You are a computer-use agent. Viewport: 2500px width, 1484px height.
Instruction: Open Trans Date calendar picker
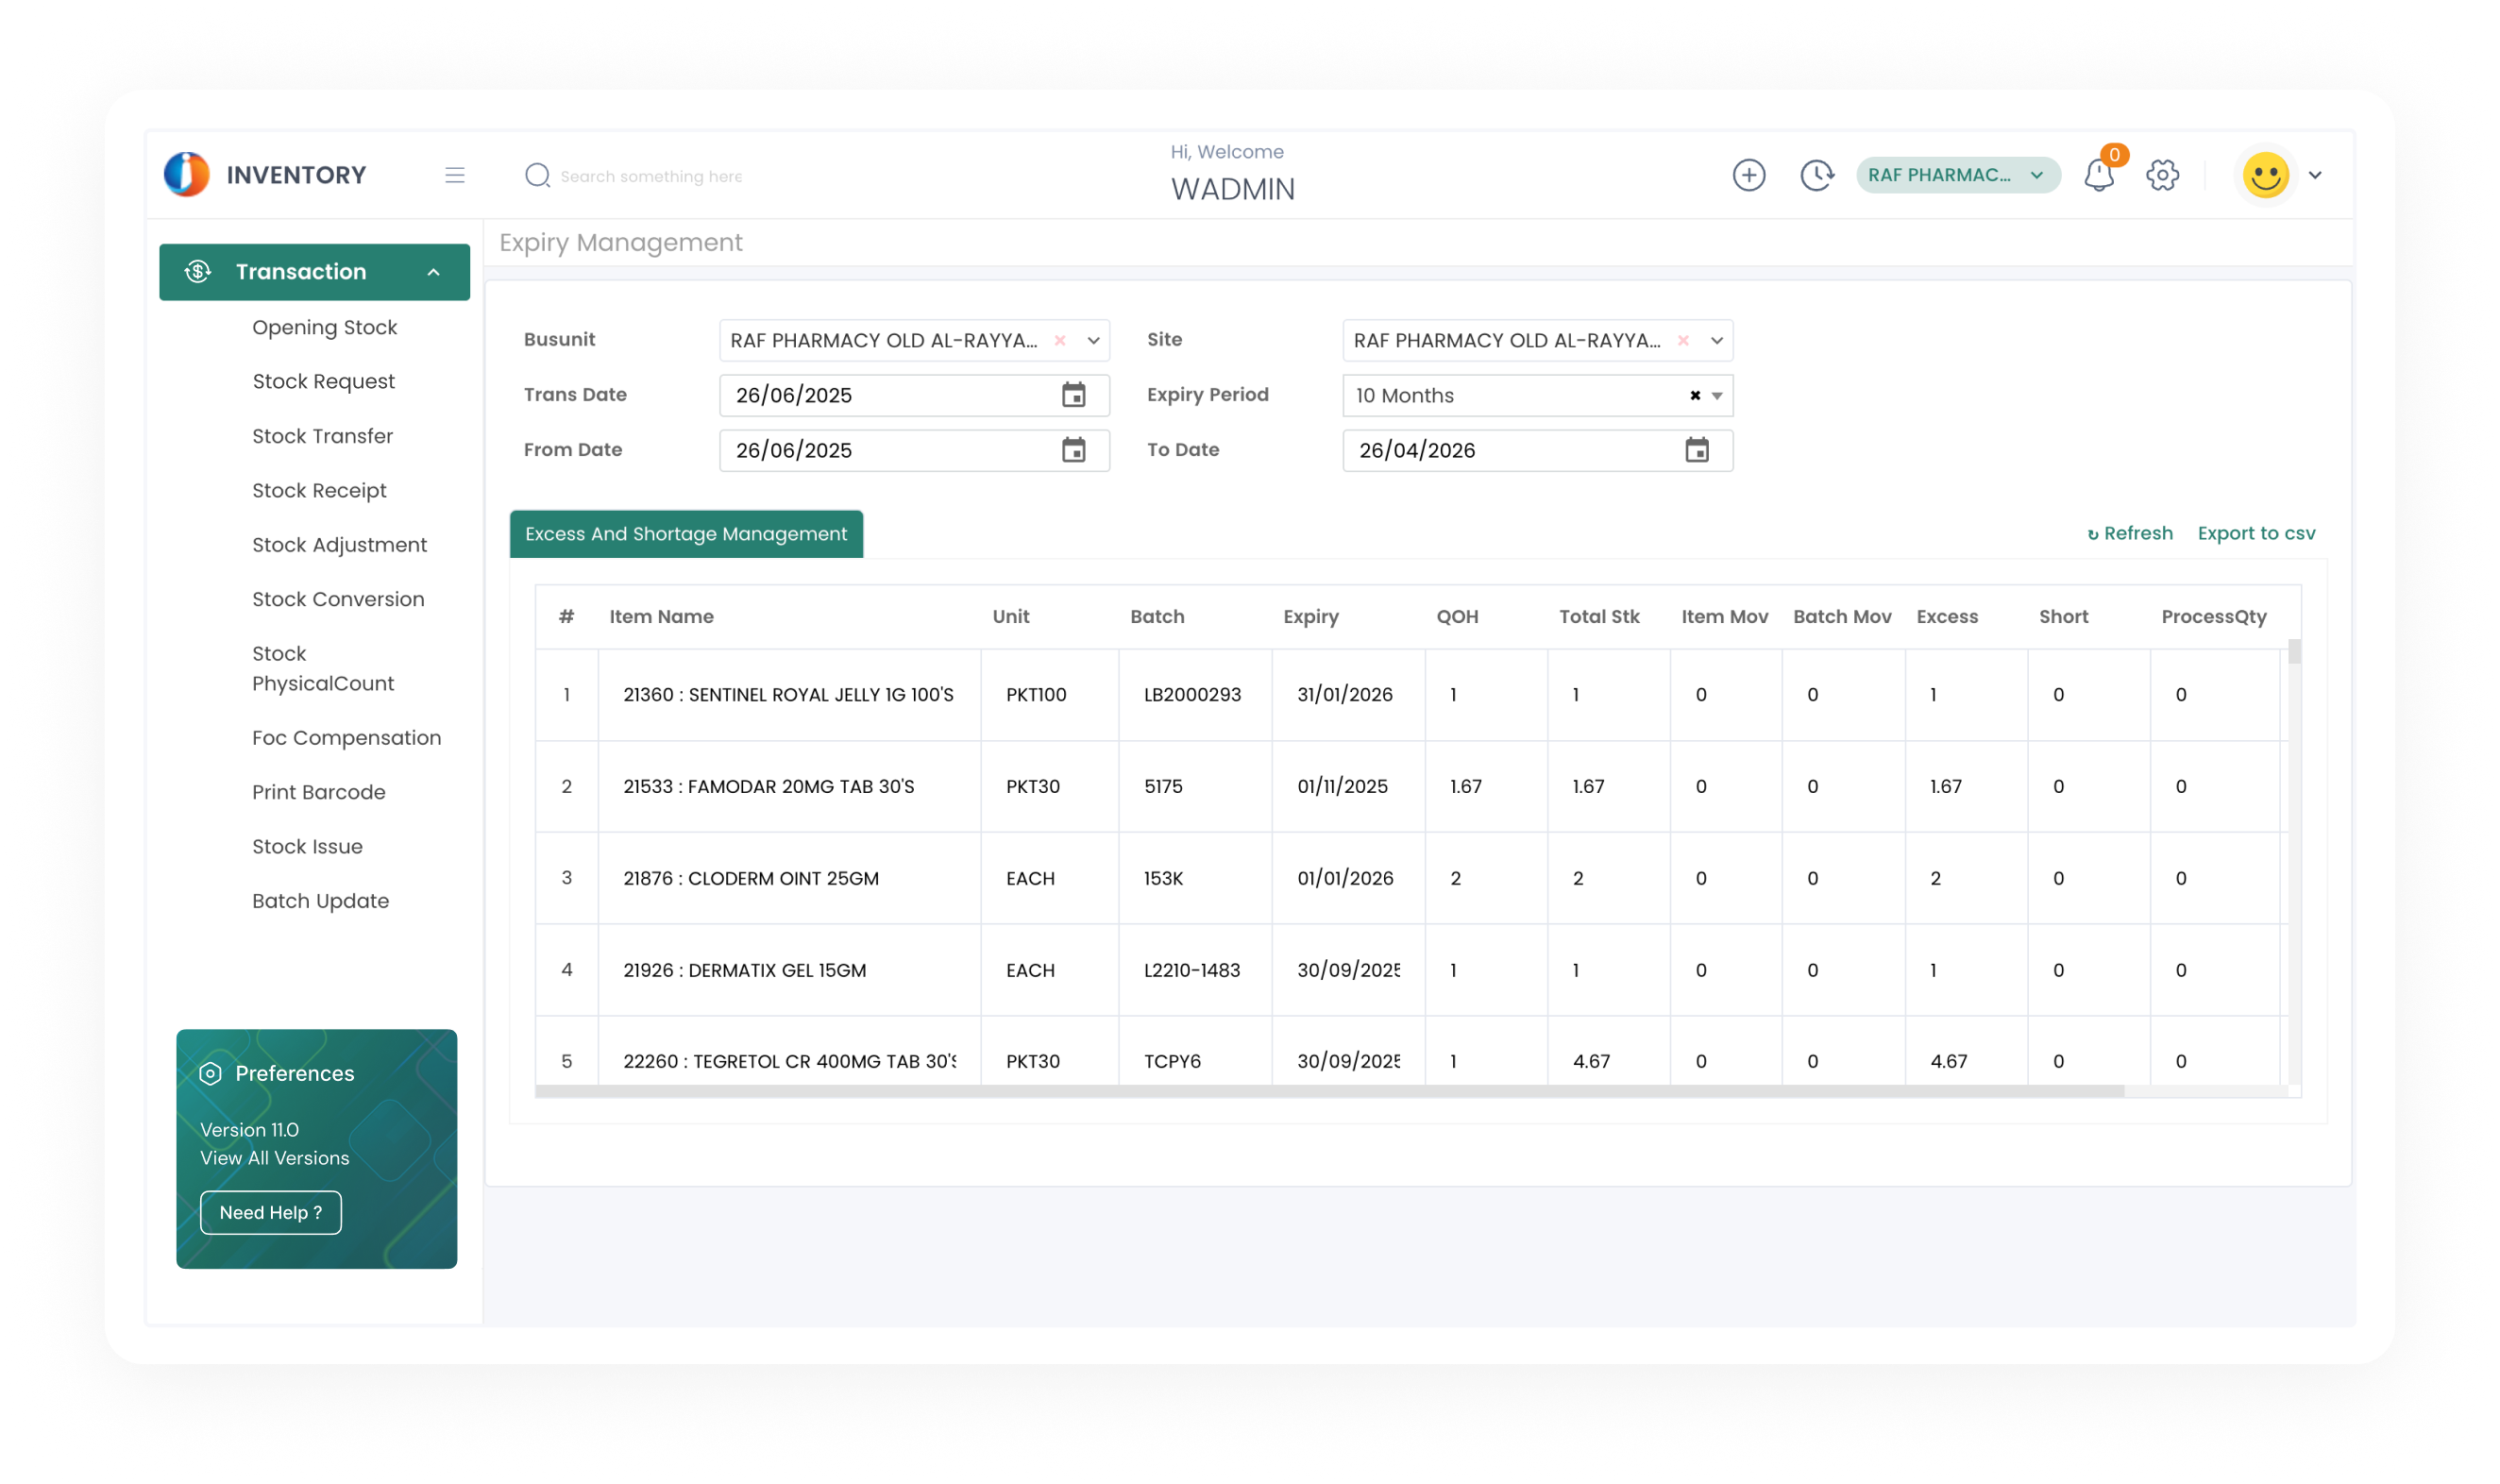[1073, 395]
